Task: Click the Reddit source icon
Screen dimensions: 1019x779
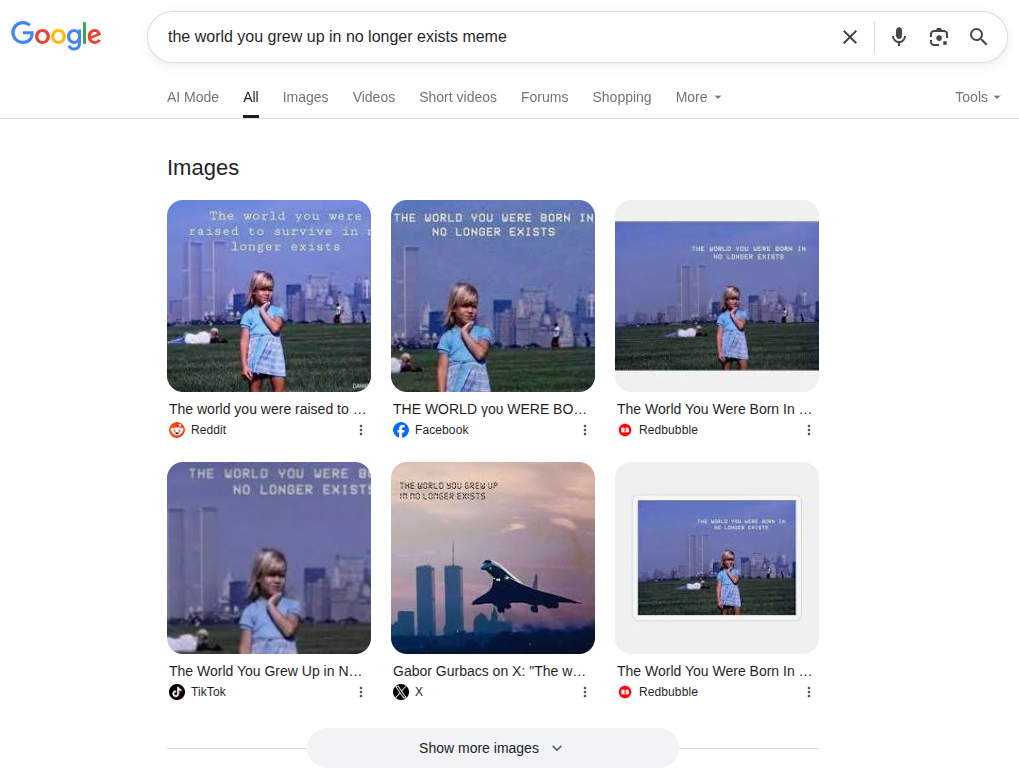Action: coord(177,430)
